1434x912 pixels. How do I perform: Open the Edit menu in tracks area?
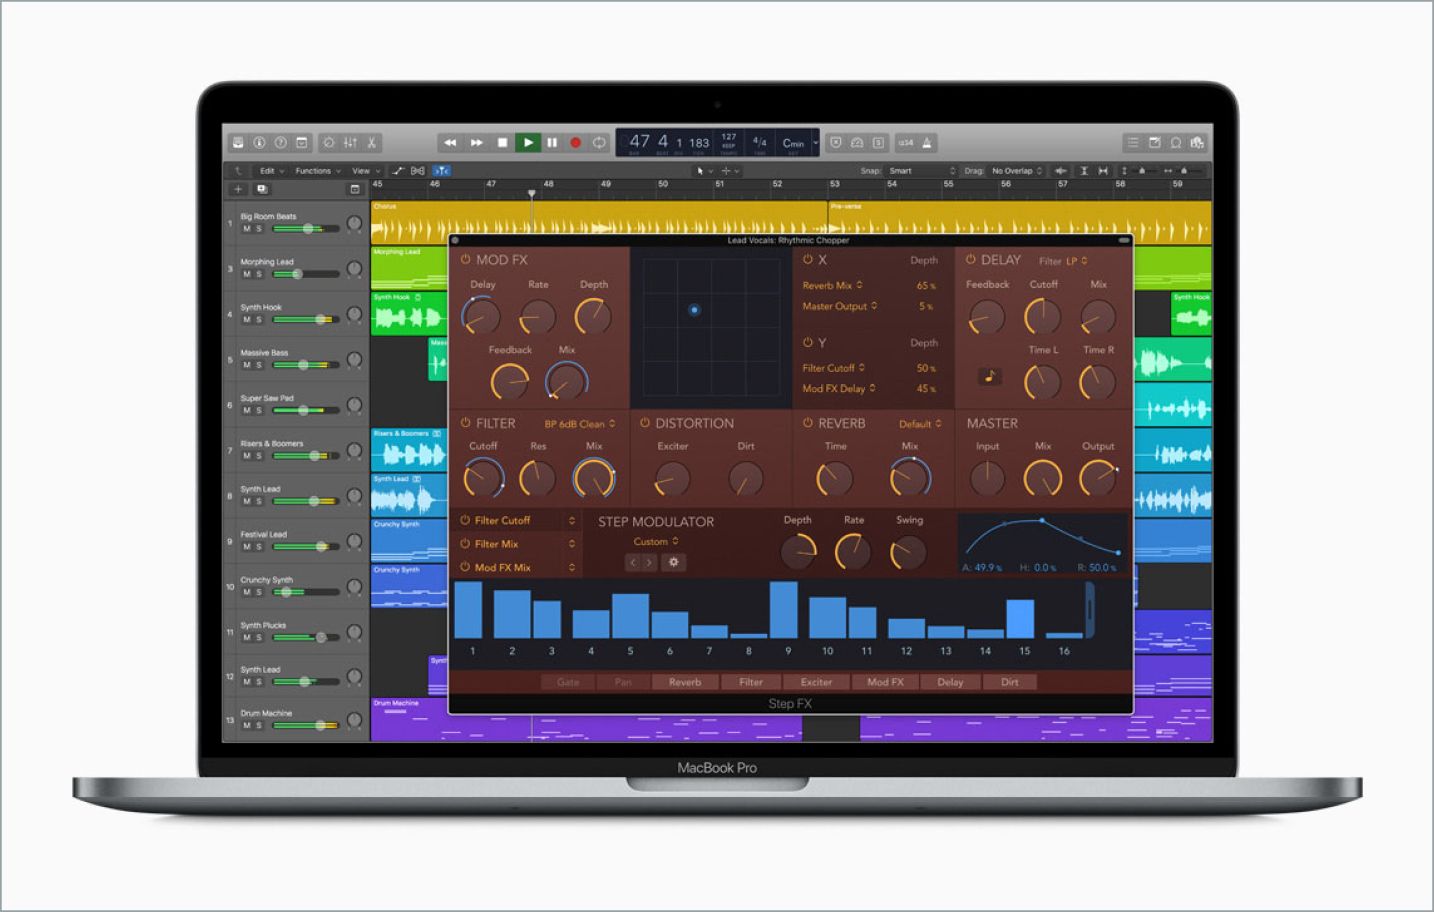tap(271, 171)
